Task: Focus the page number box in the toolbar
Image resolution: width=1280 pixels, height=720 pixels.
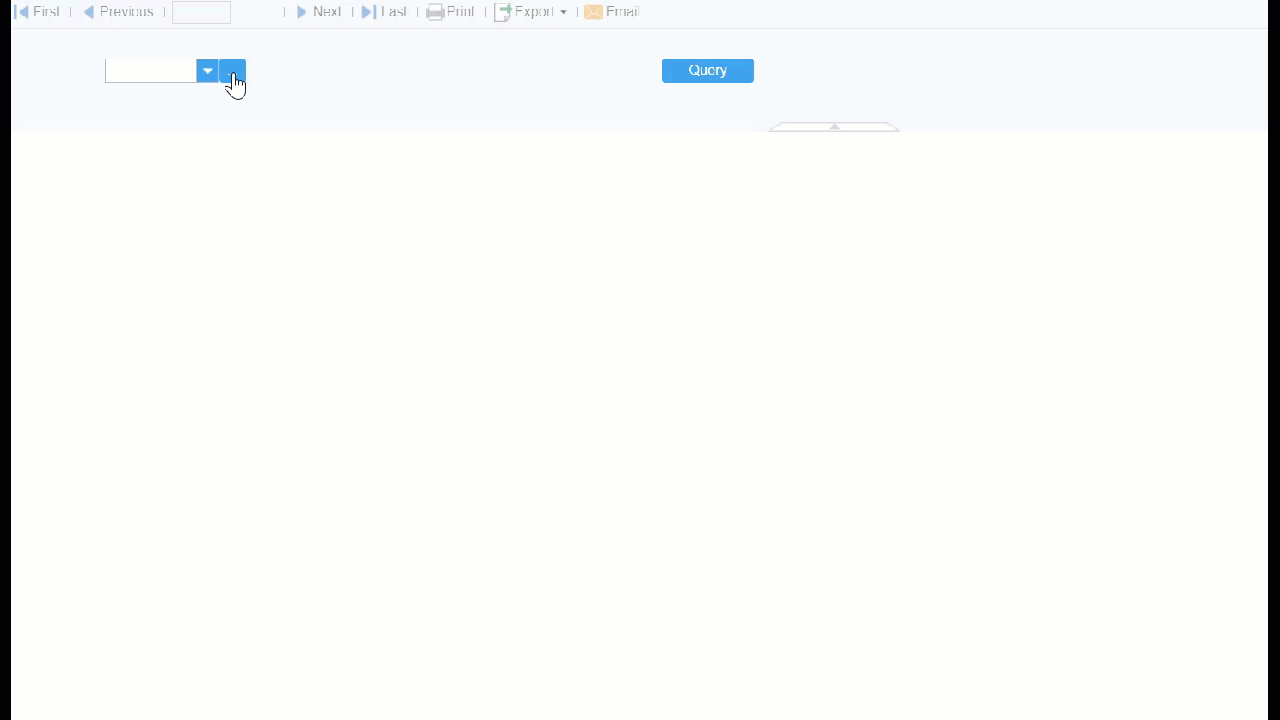Action: pyautogui.click(x=201, y=12)
